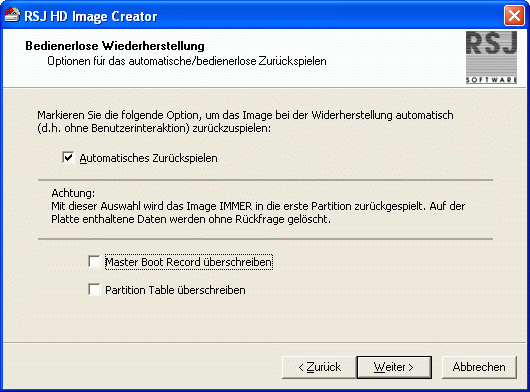This screenshot has height=392, width=530.
Task: Go back with the Zurück button
Action: click(319, 367)
